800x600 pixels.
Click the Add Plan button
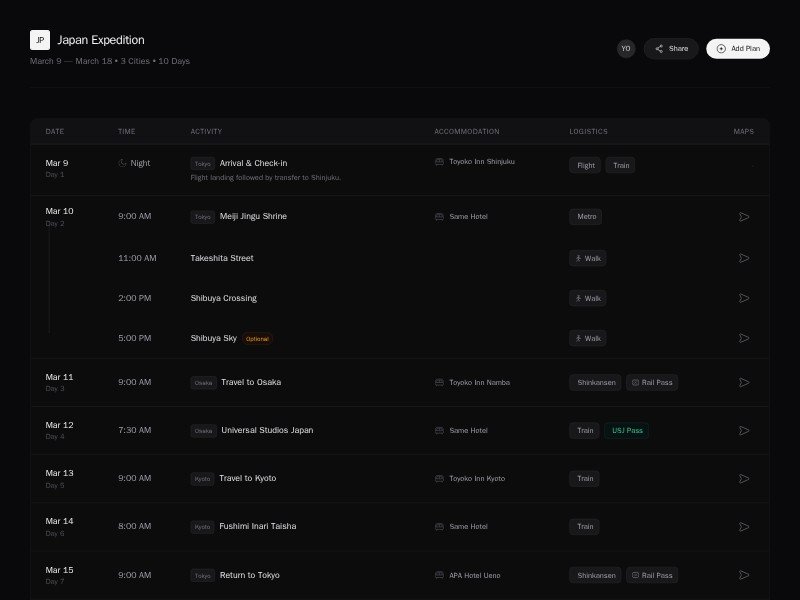[x=738, y=48]
